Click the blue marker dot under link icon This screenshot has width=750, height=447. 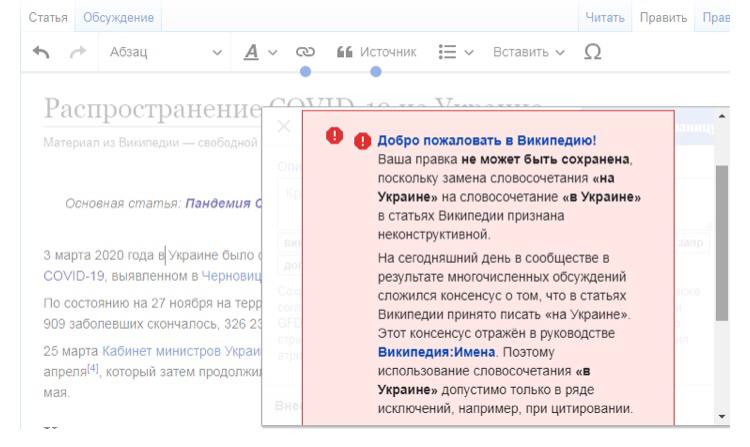coord(305,72)
